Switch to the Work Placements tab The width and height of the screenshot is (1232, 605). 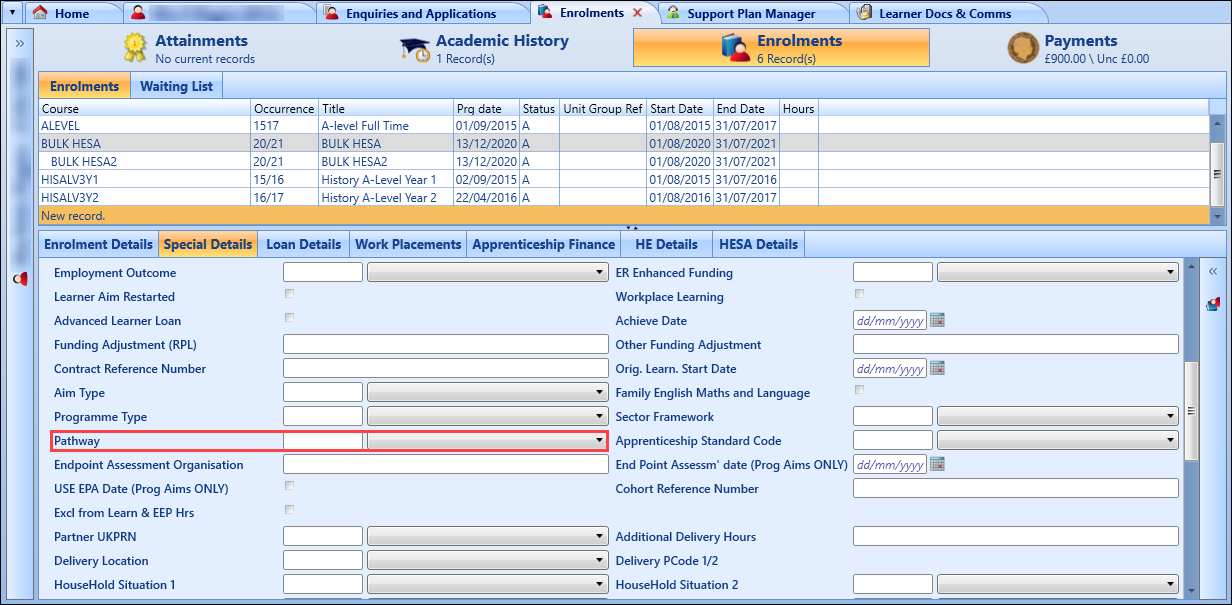pos(408,244)
